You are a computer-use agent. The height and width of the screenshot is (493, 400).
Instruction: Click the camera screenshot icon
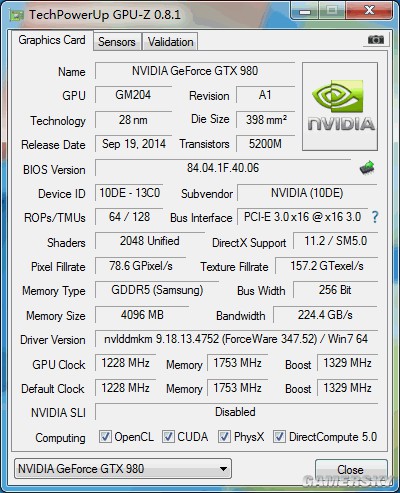376,40
